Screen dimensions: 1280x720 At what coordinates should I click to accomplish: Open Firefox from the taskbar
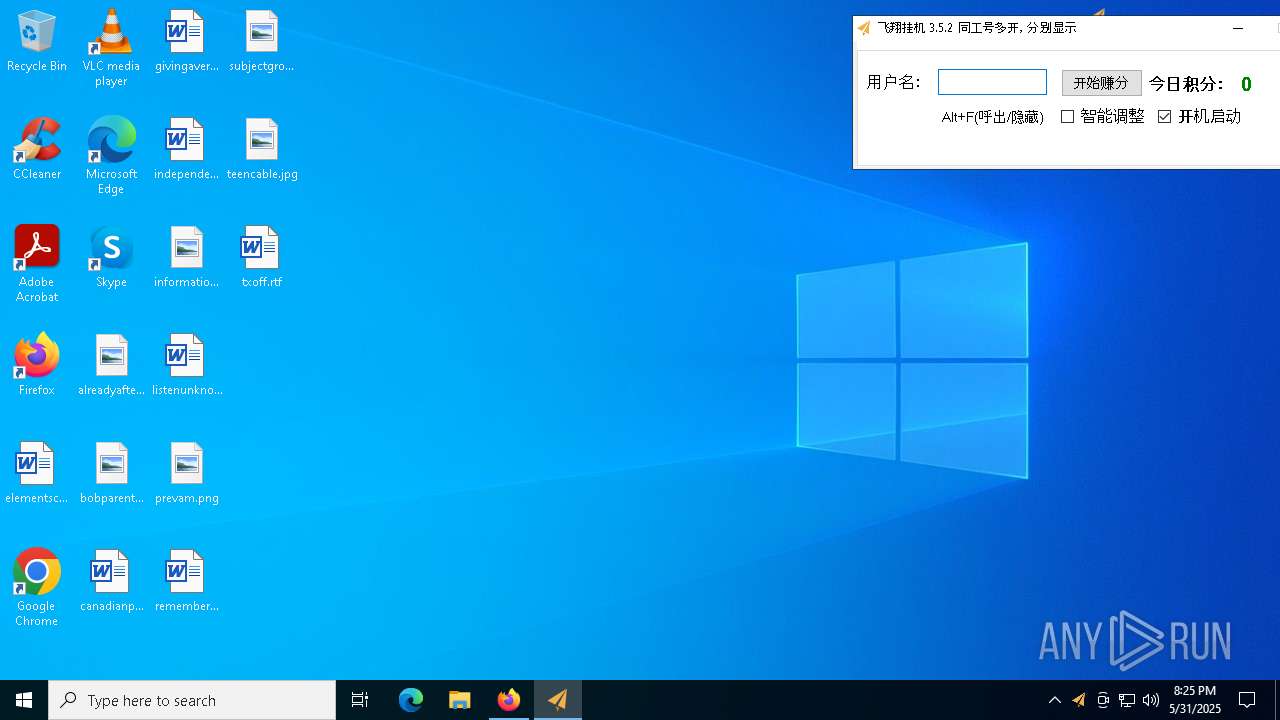pyautogui.click(x=509, y=700)
